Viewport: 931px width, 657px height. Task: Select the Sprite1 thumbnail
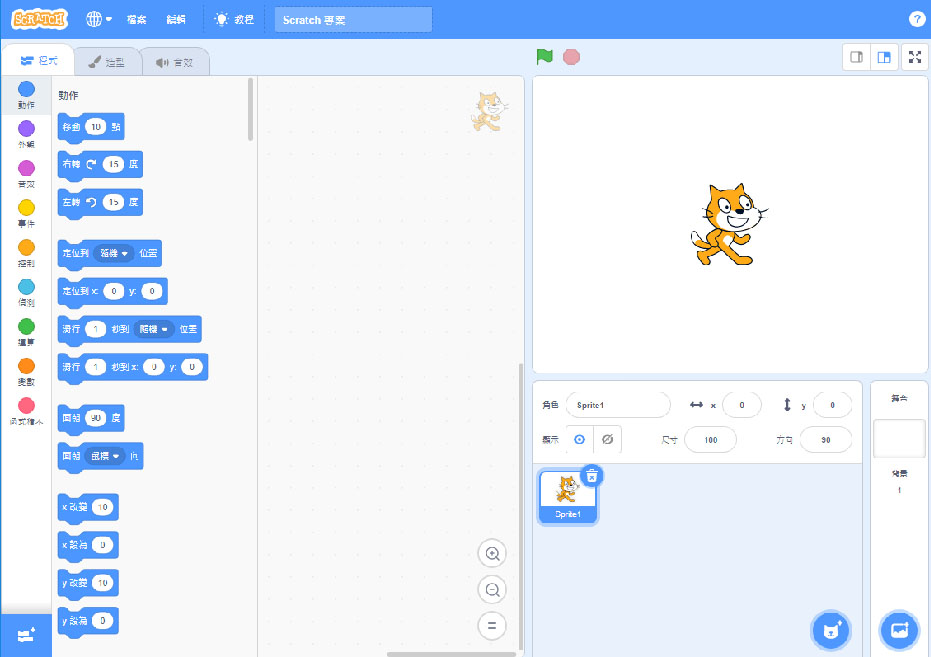568,497
